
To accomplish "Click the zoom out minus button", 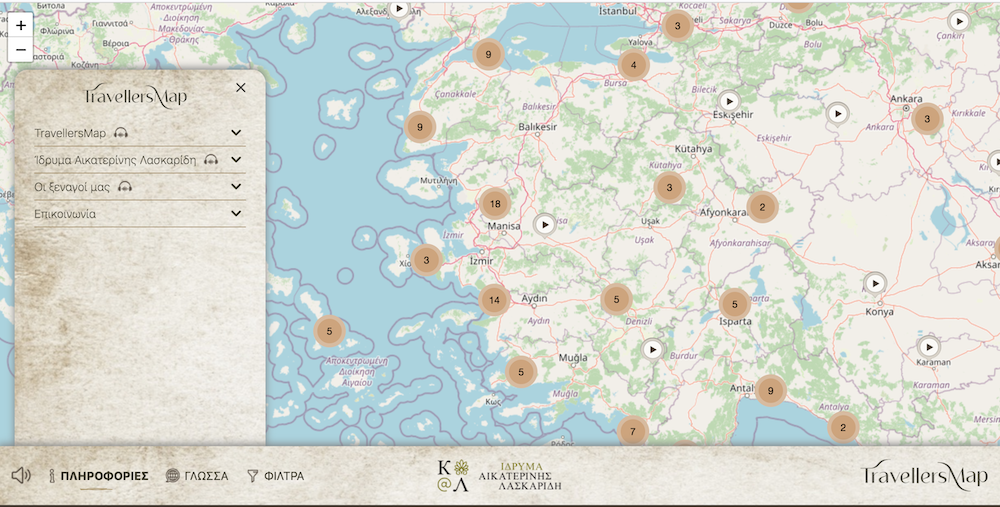I will click(x=21, y=49).
